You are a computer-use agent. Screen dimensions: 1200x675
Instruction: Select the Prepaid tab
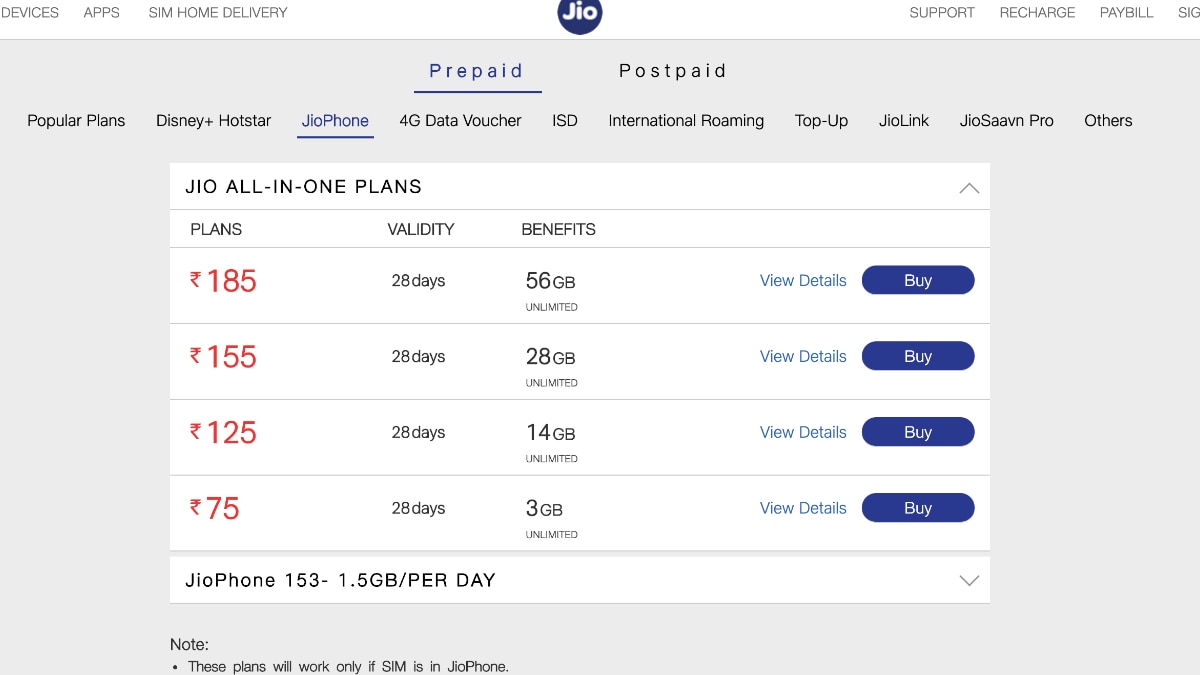coord(477,71)
